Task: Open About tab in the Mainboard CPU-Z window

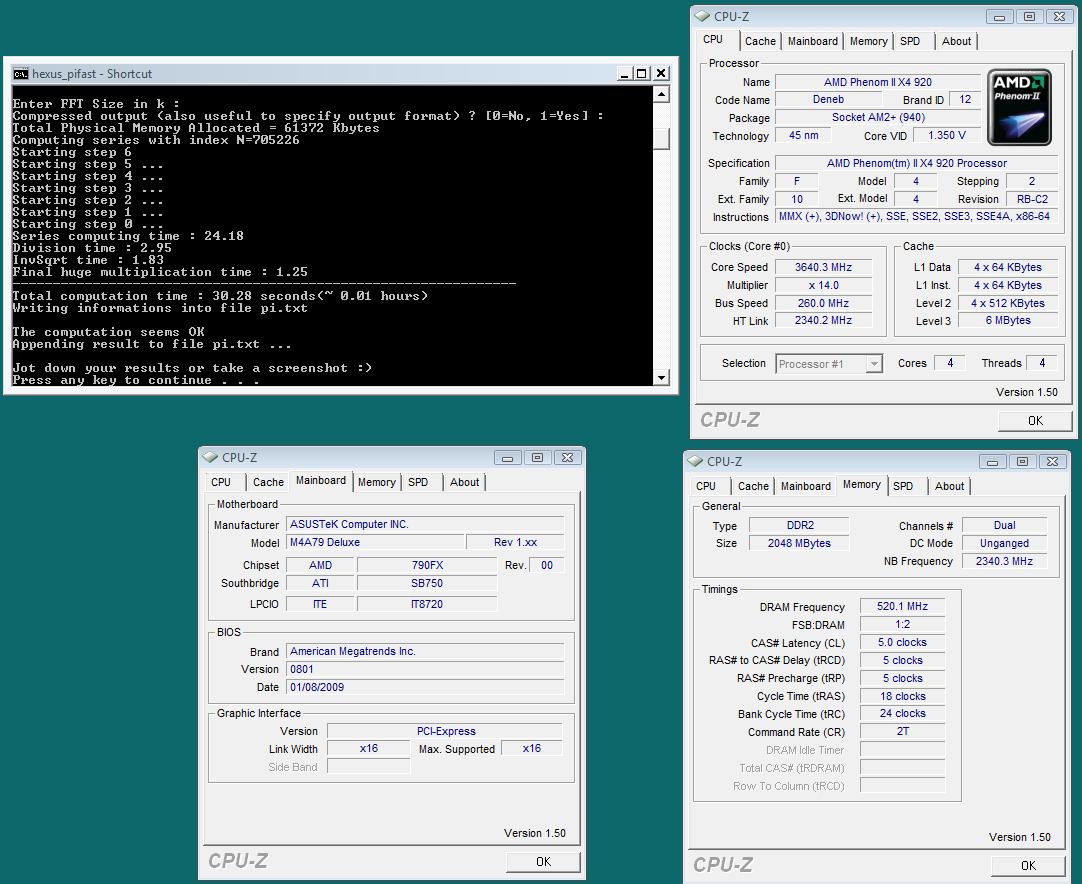Action: tap(464, 482)
